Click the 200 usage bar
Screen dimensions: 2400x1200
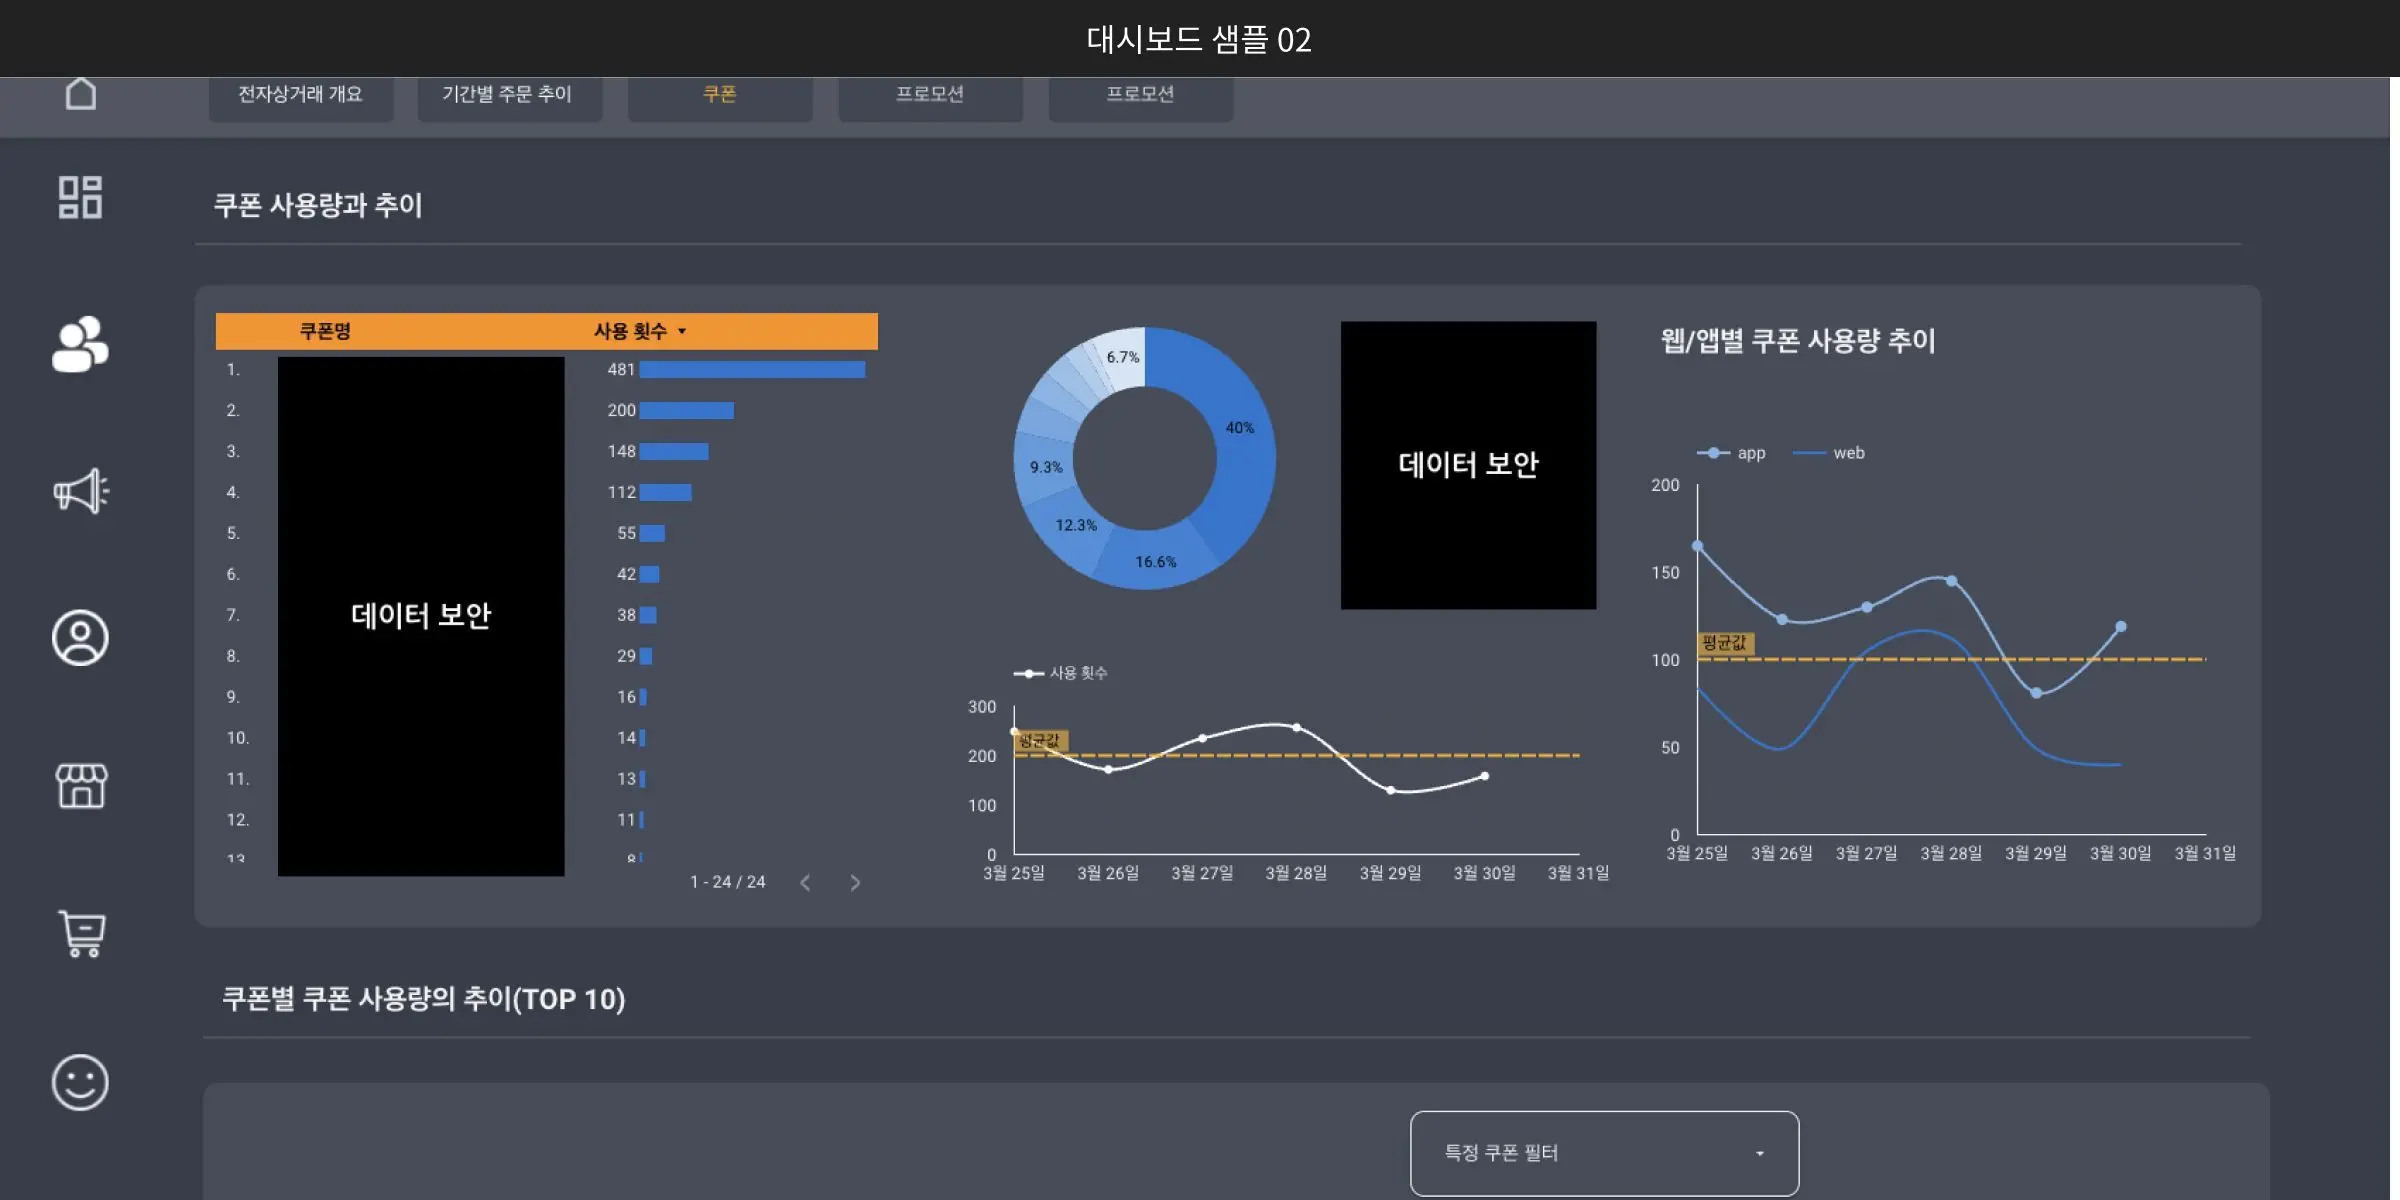687,411
